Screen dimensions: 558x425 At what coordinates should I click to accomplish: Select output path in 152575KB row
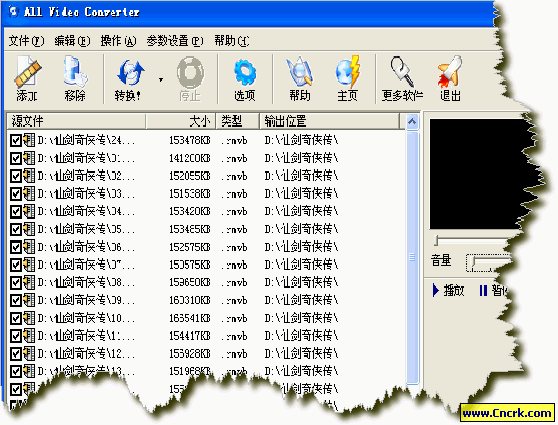tap(301, 247)
